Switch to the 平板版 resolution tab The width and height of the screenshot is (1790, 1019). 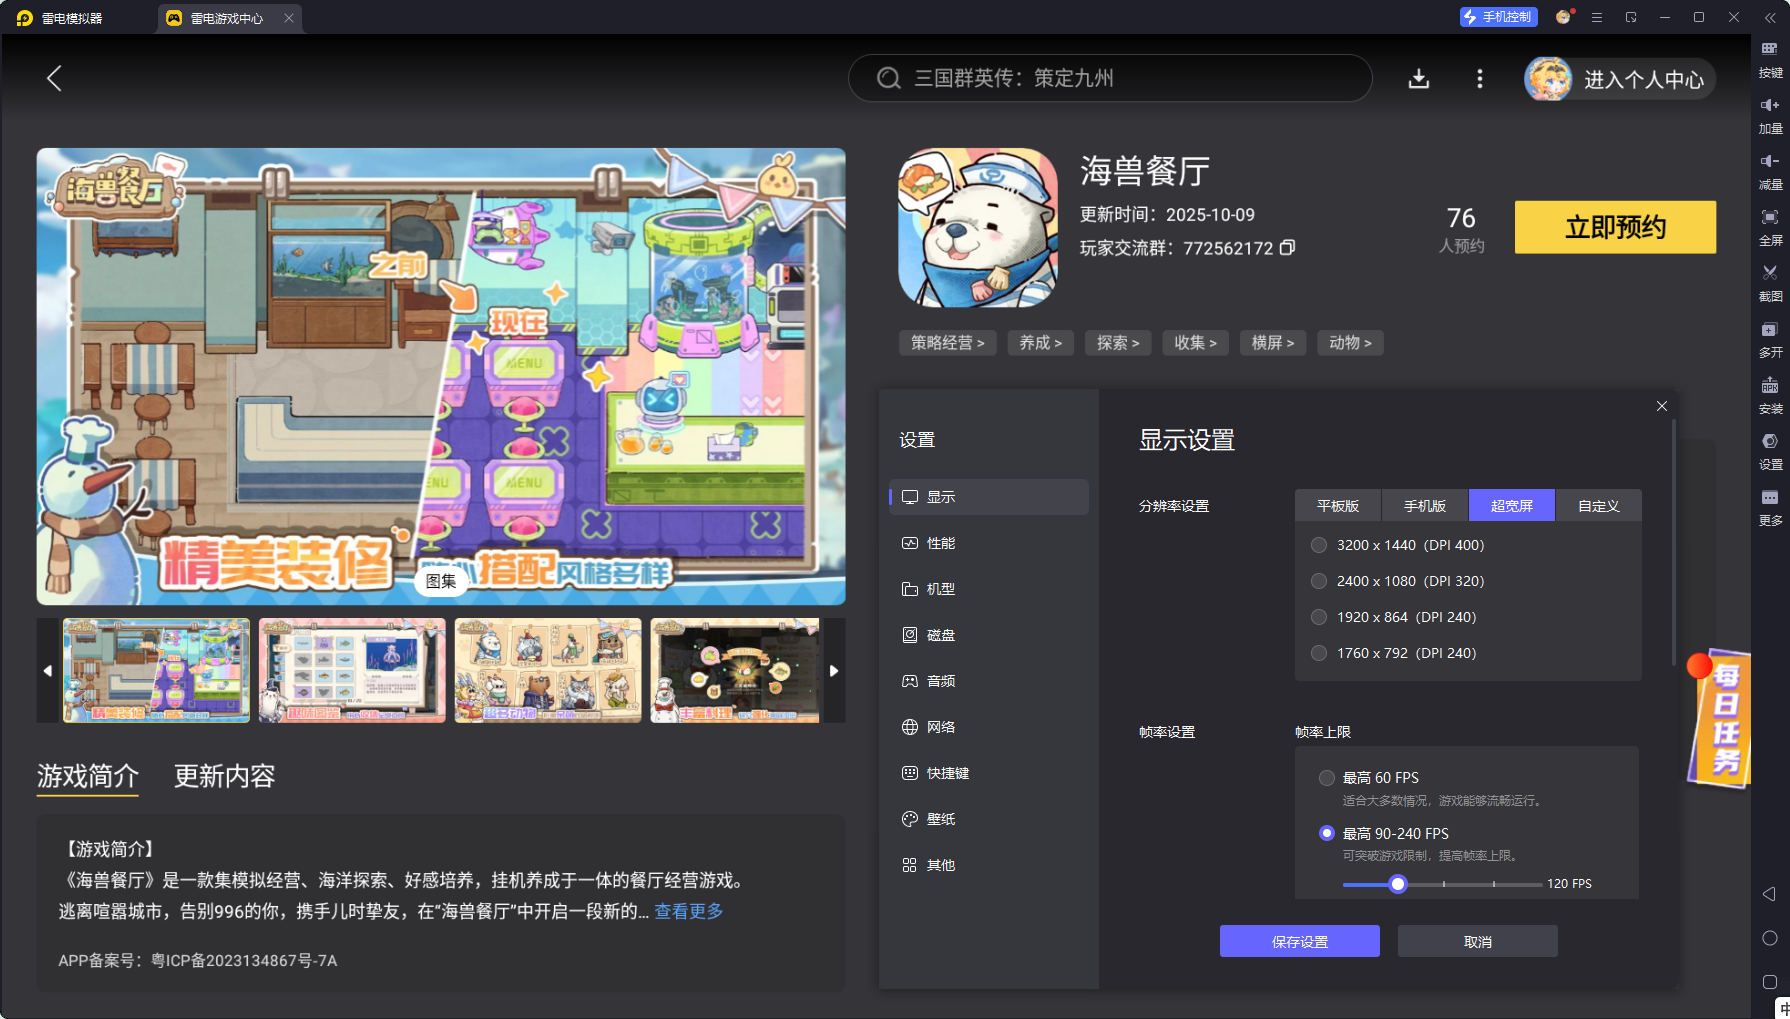pos(1338,506)
